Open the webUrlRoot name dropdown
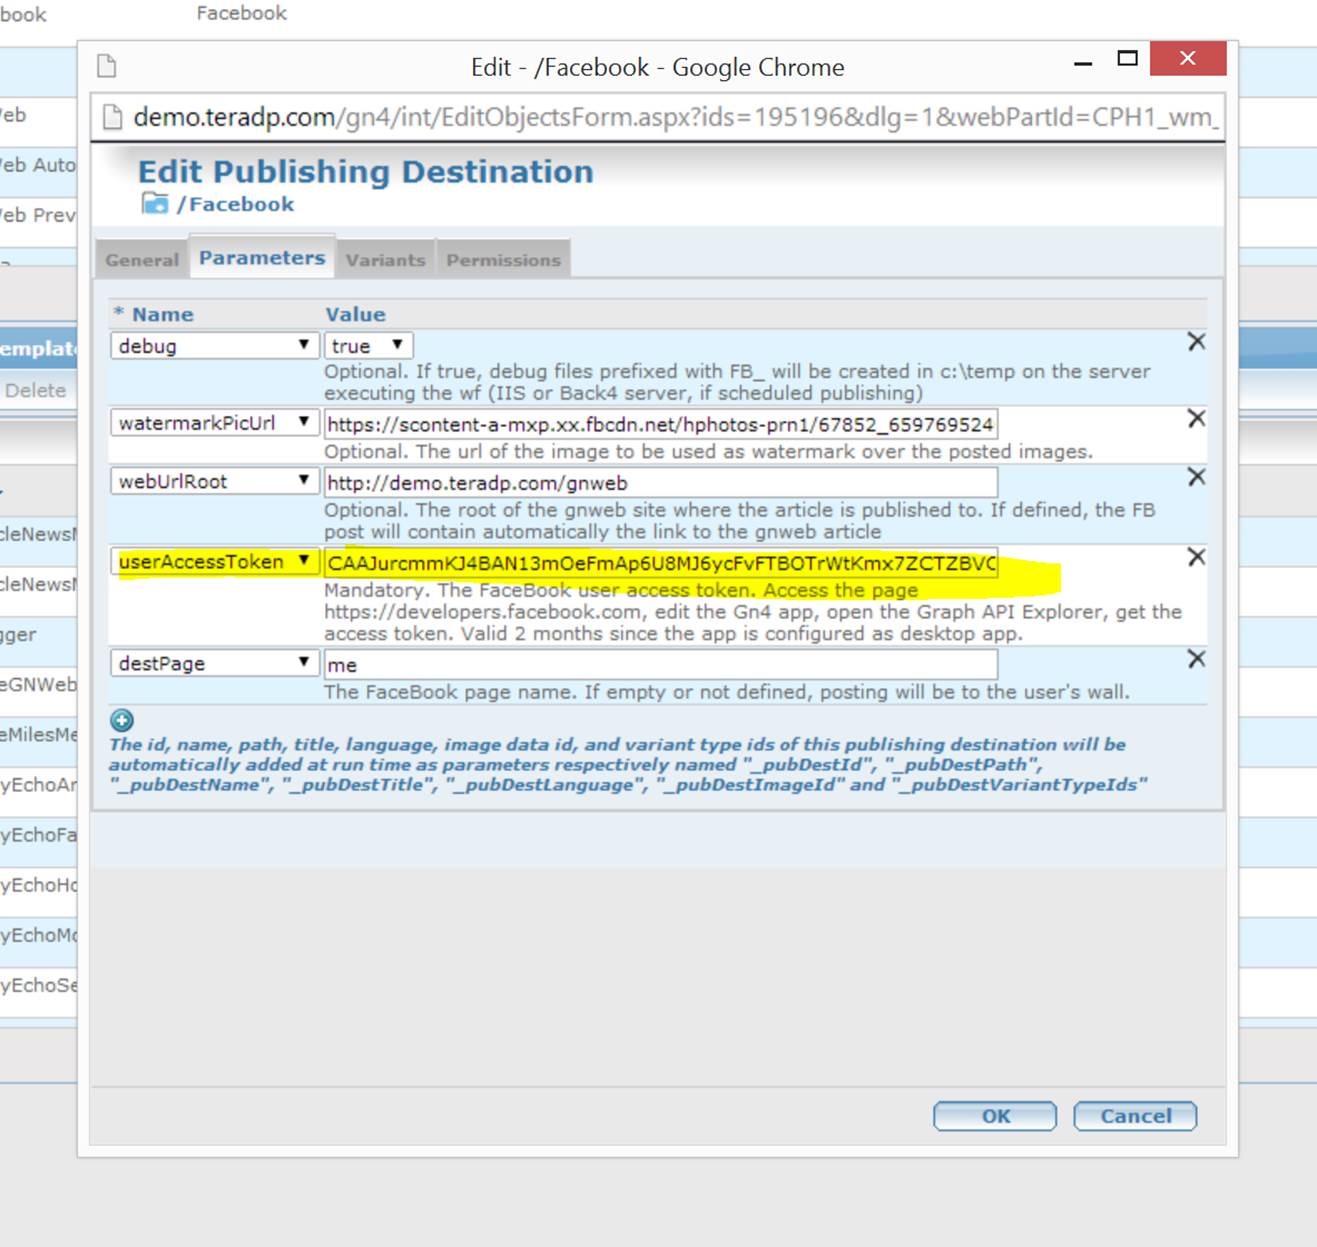Image resolution: width=1317 pixels, height=1247 pixels. (x=214, y=481)
